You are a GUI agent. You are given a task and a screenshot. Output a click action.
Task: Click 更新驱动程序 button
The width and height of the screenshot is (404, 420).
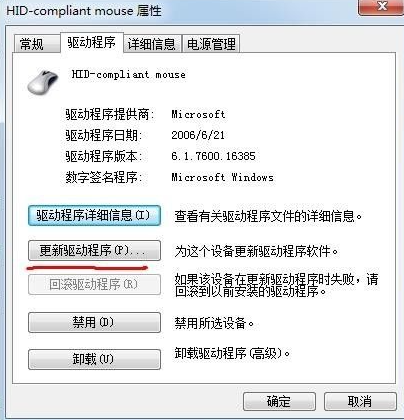[x=94, y=250]
